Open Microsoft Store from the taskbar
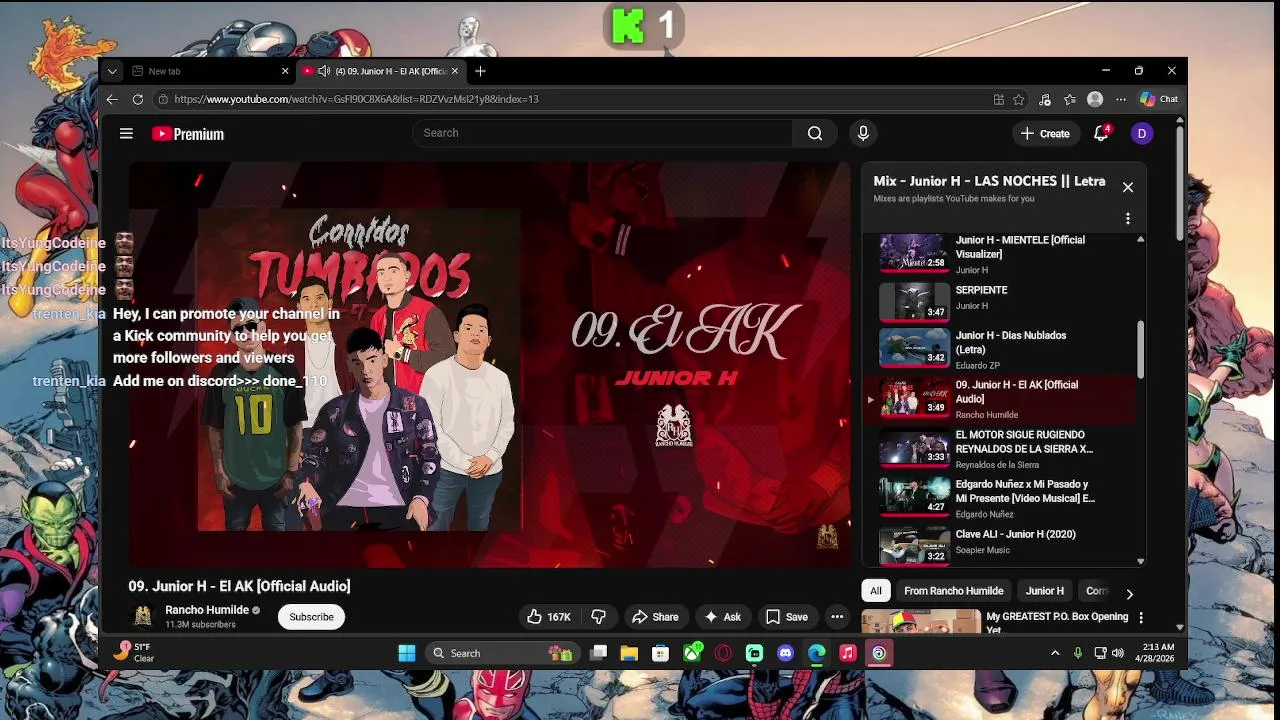 tap(660, 653)
